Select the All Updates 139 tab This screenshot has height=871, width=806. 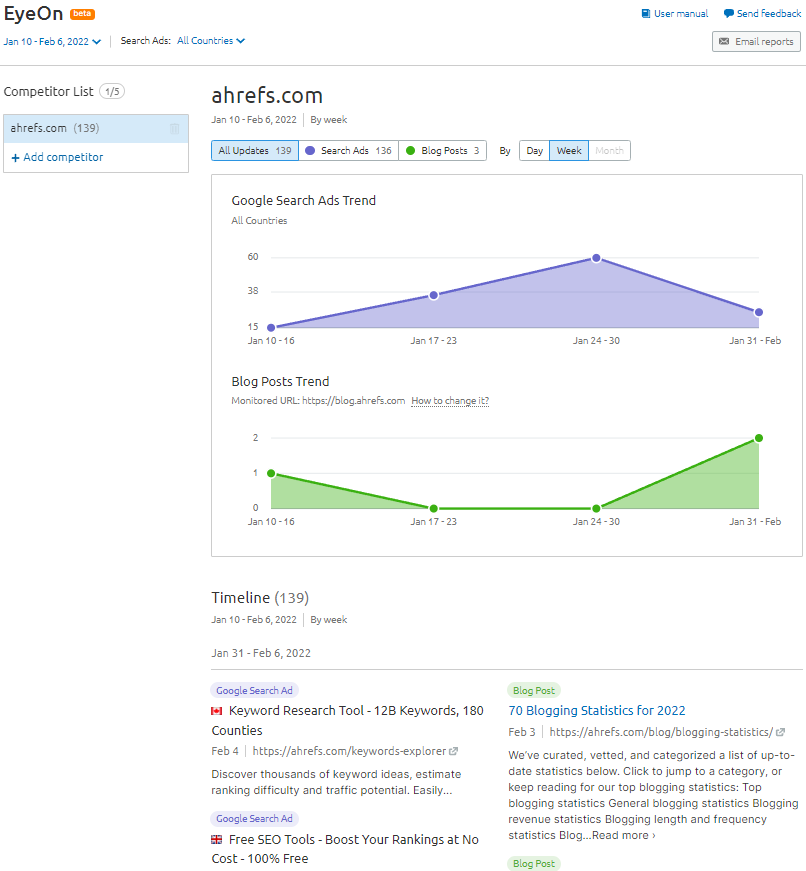click(x=255, y=151)
